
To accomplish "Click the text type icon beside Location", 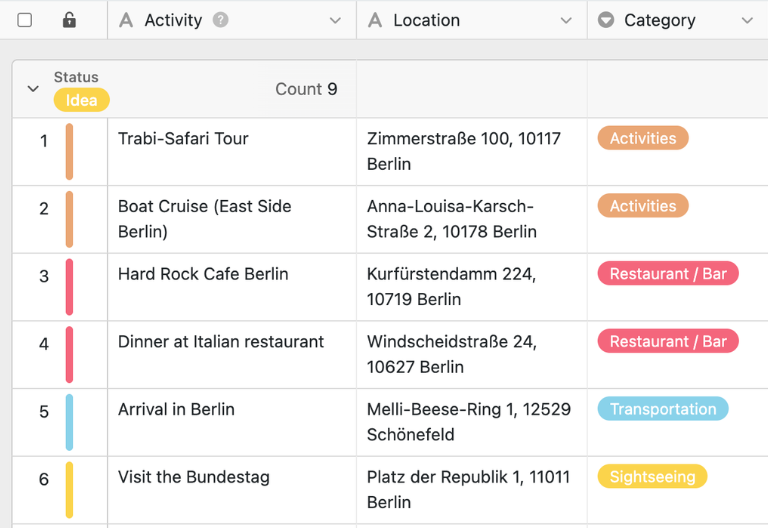I will (x=375, y=20).
